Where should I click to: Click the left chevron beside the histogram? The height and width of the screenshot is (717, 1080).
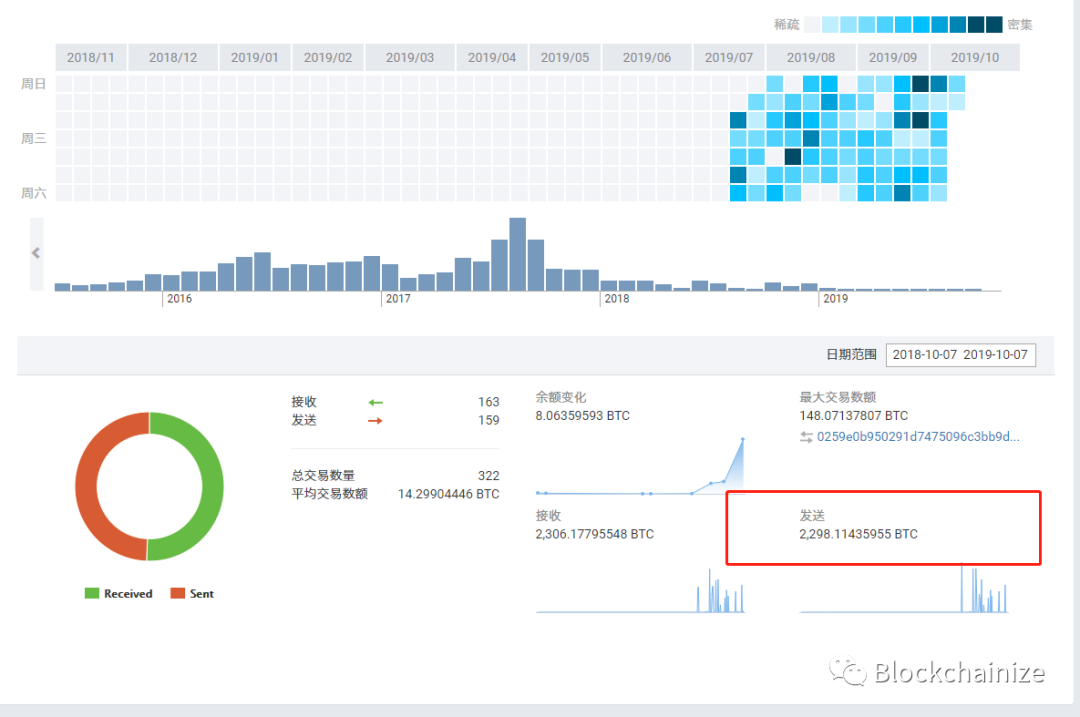37,253
